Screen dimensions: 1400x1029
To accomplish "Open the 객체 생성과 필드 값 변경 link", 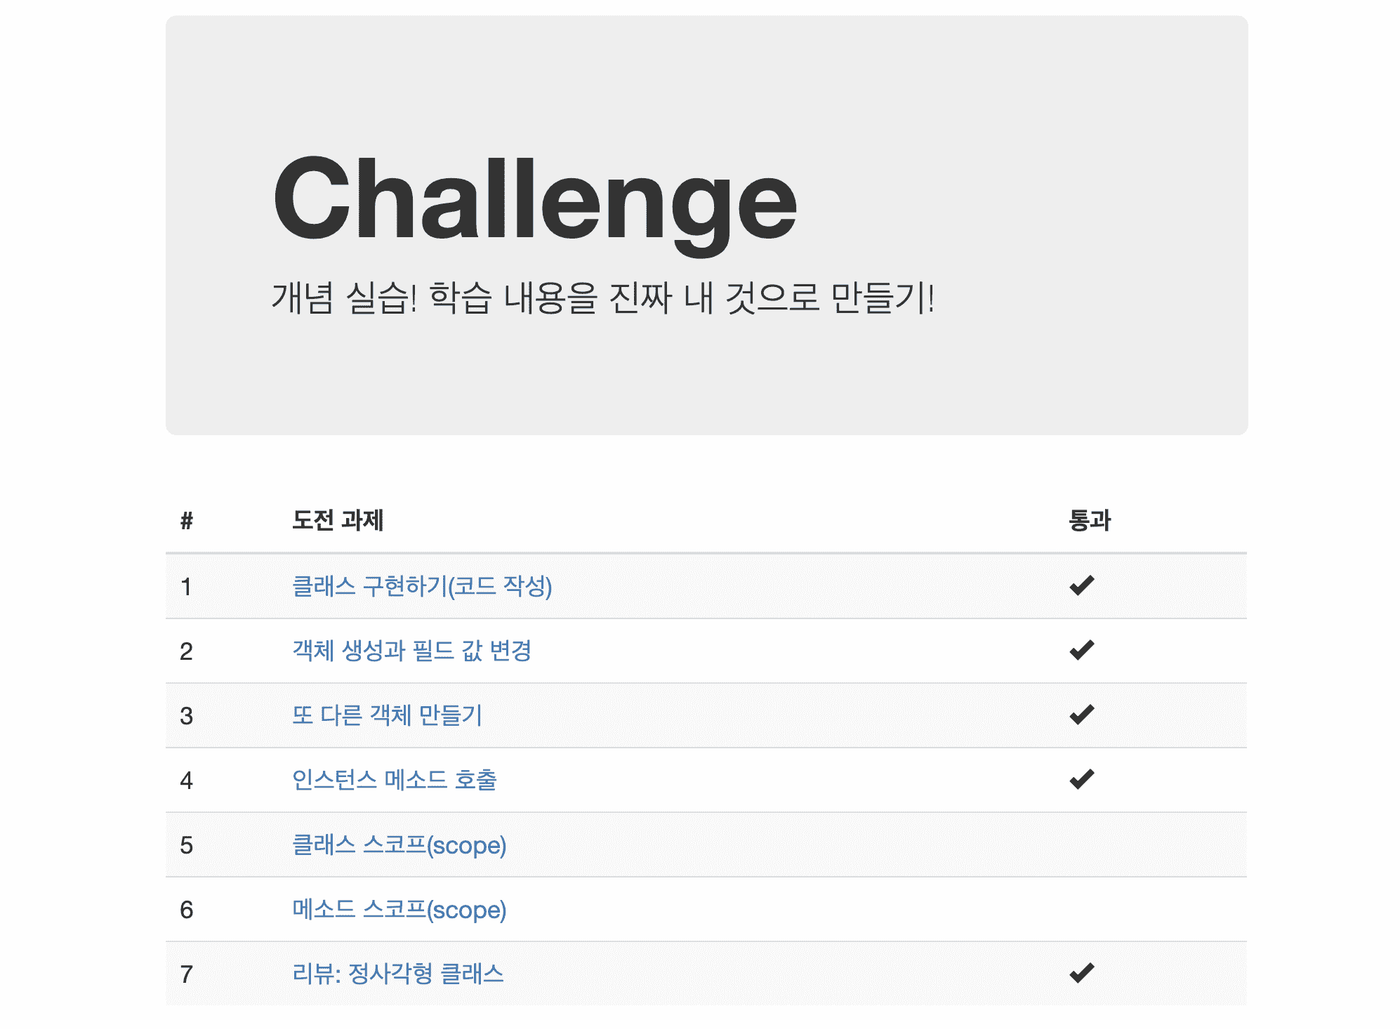I will (x=411, y=651).
